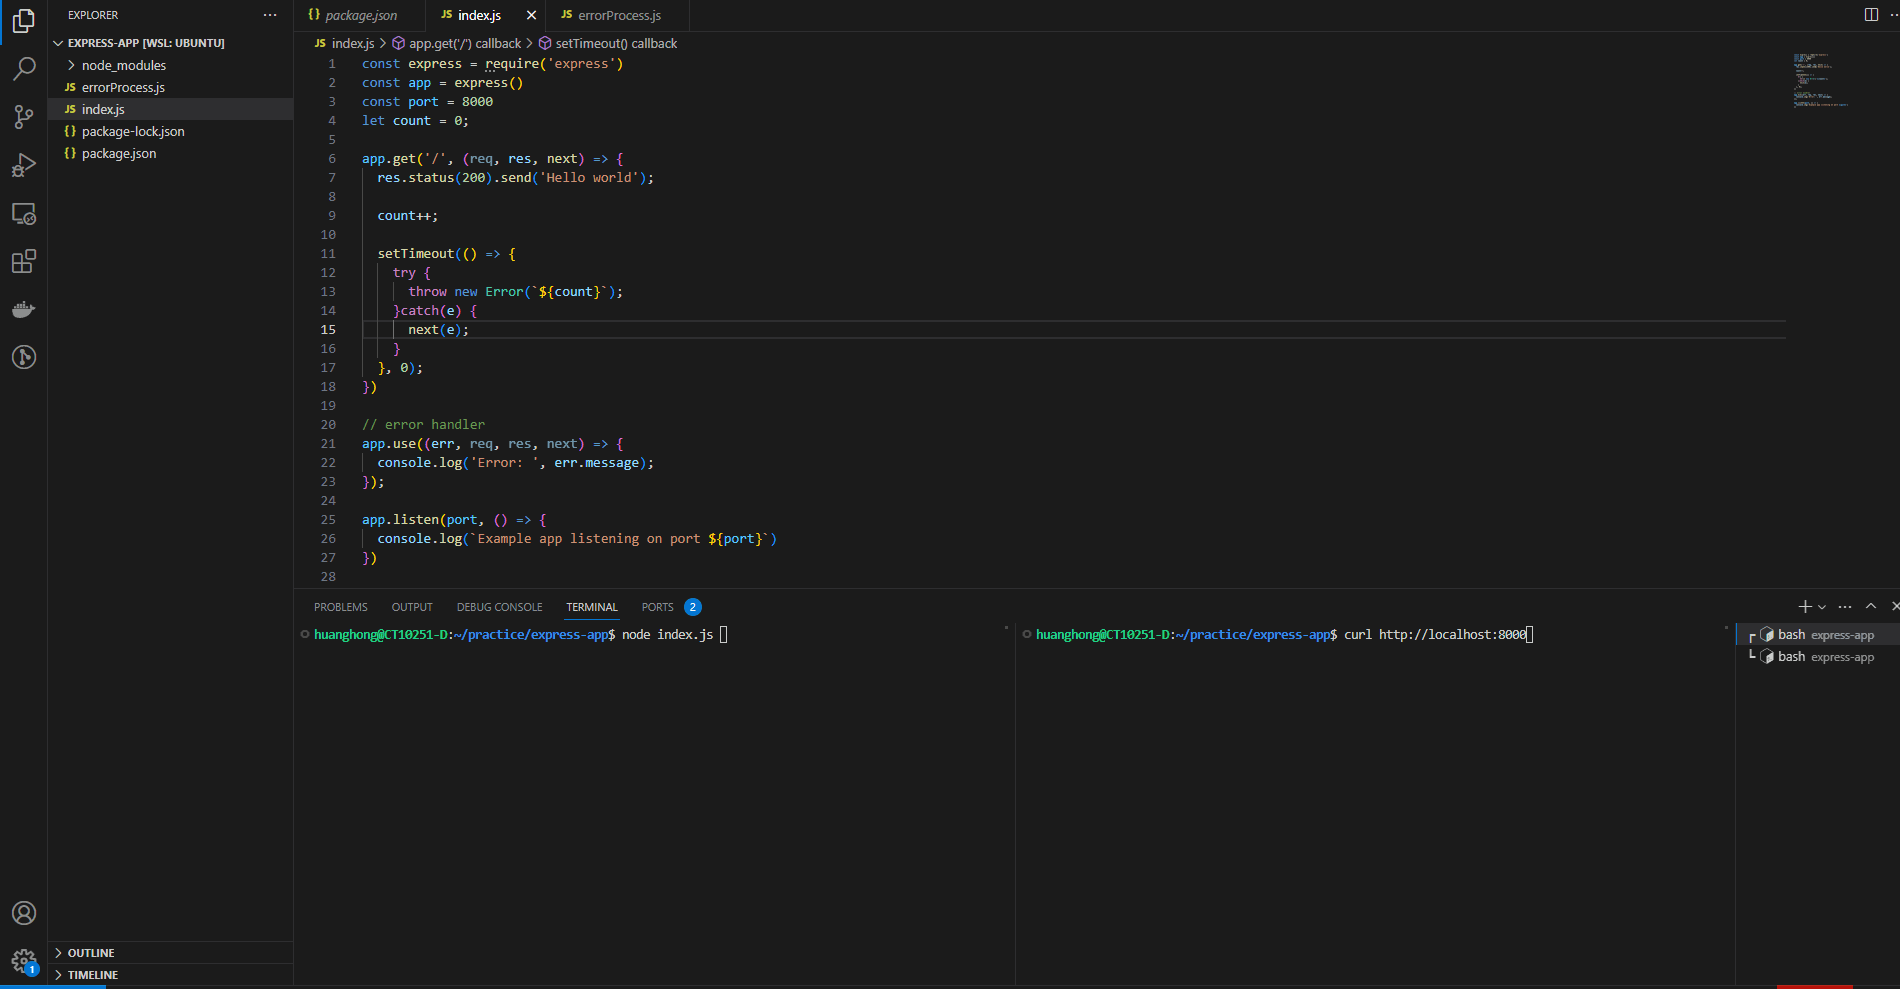The height and width of the screenshot is (989, 1900).
Task: Open the Search view
Action: (24, 69)
